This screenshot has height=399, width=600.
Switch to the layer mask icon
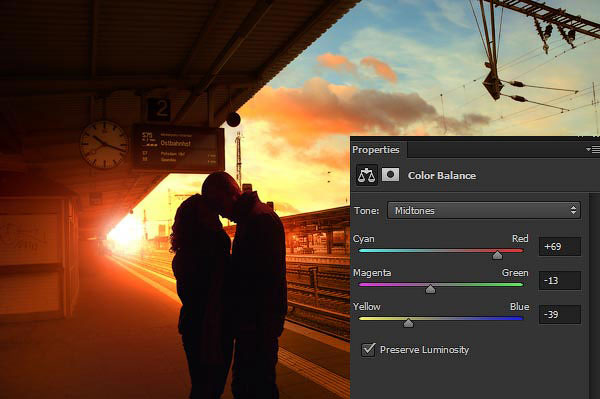click(390, 175)
